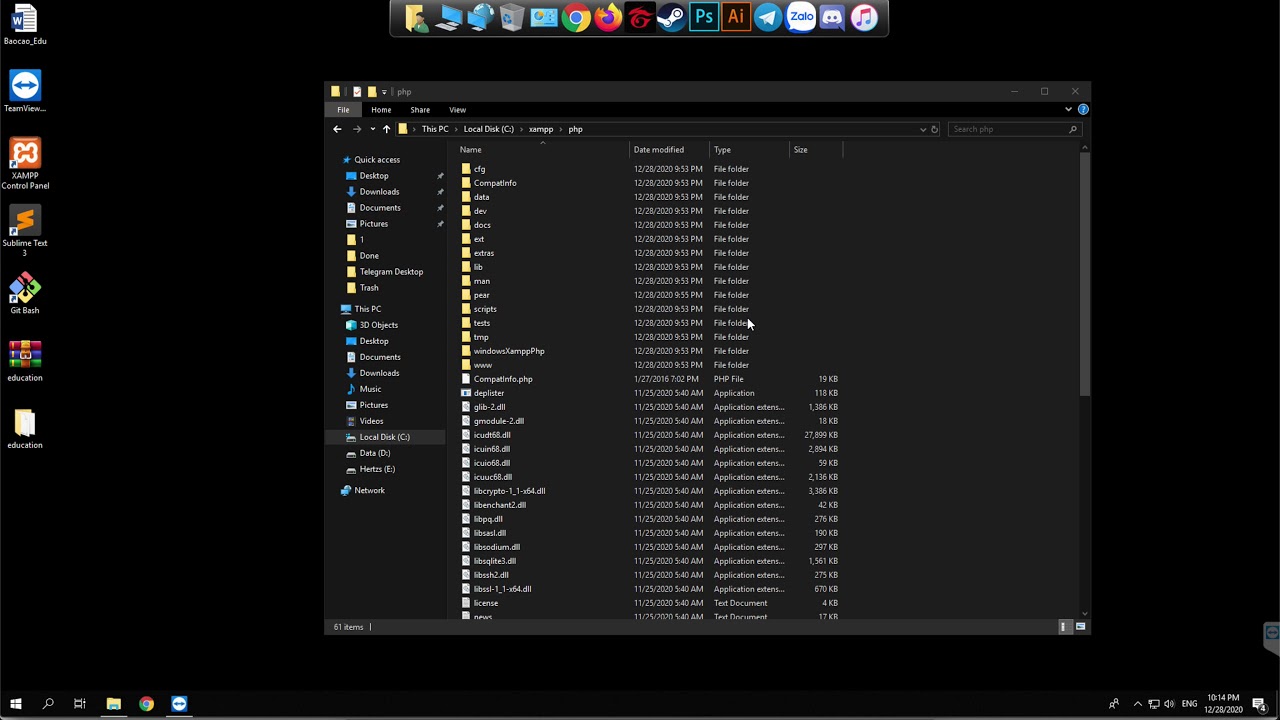Open the Recent locations dropdown arrow

[372, 129]
